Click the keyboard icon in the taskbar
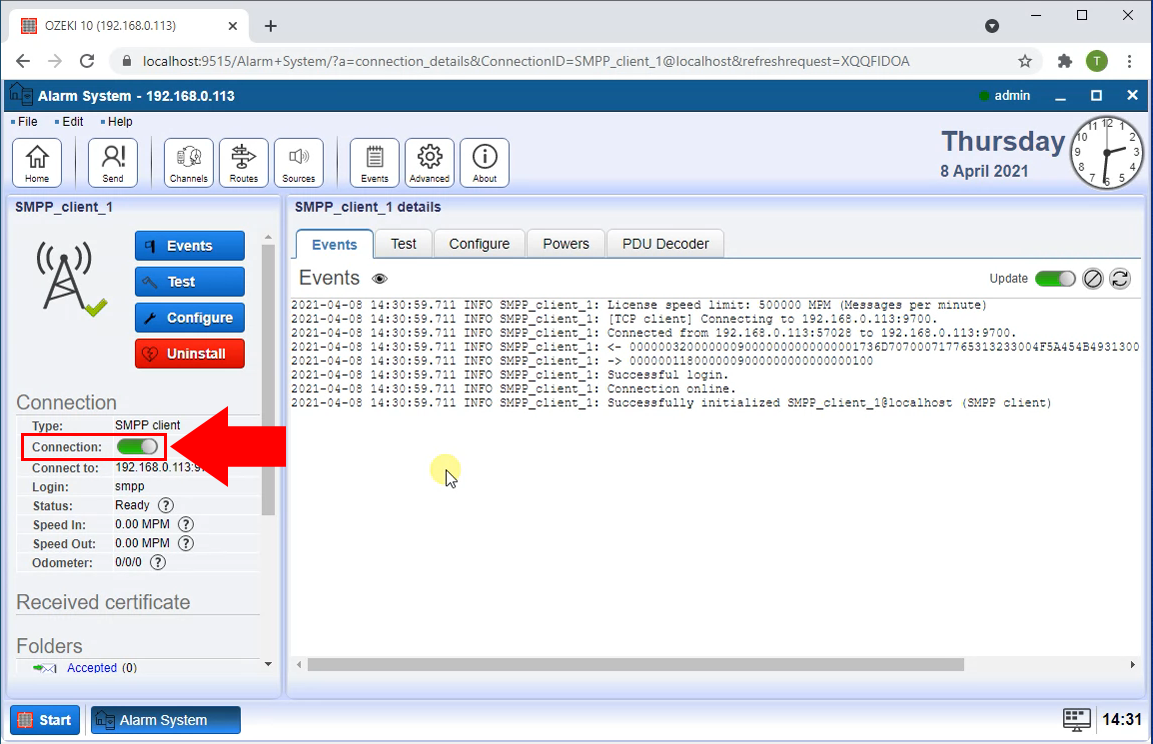Image resolution: width=1153 pixels, height=744 pixels. (1077, 720)
